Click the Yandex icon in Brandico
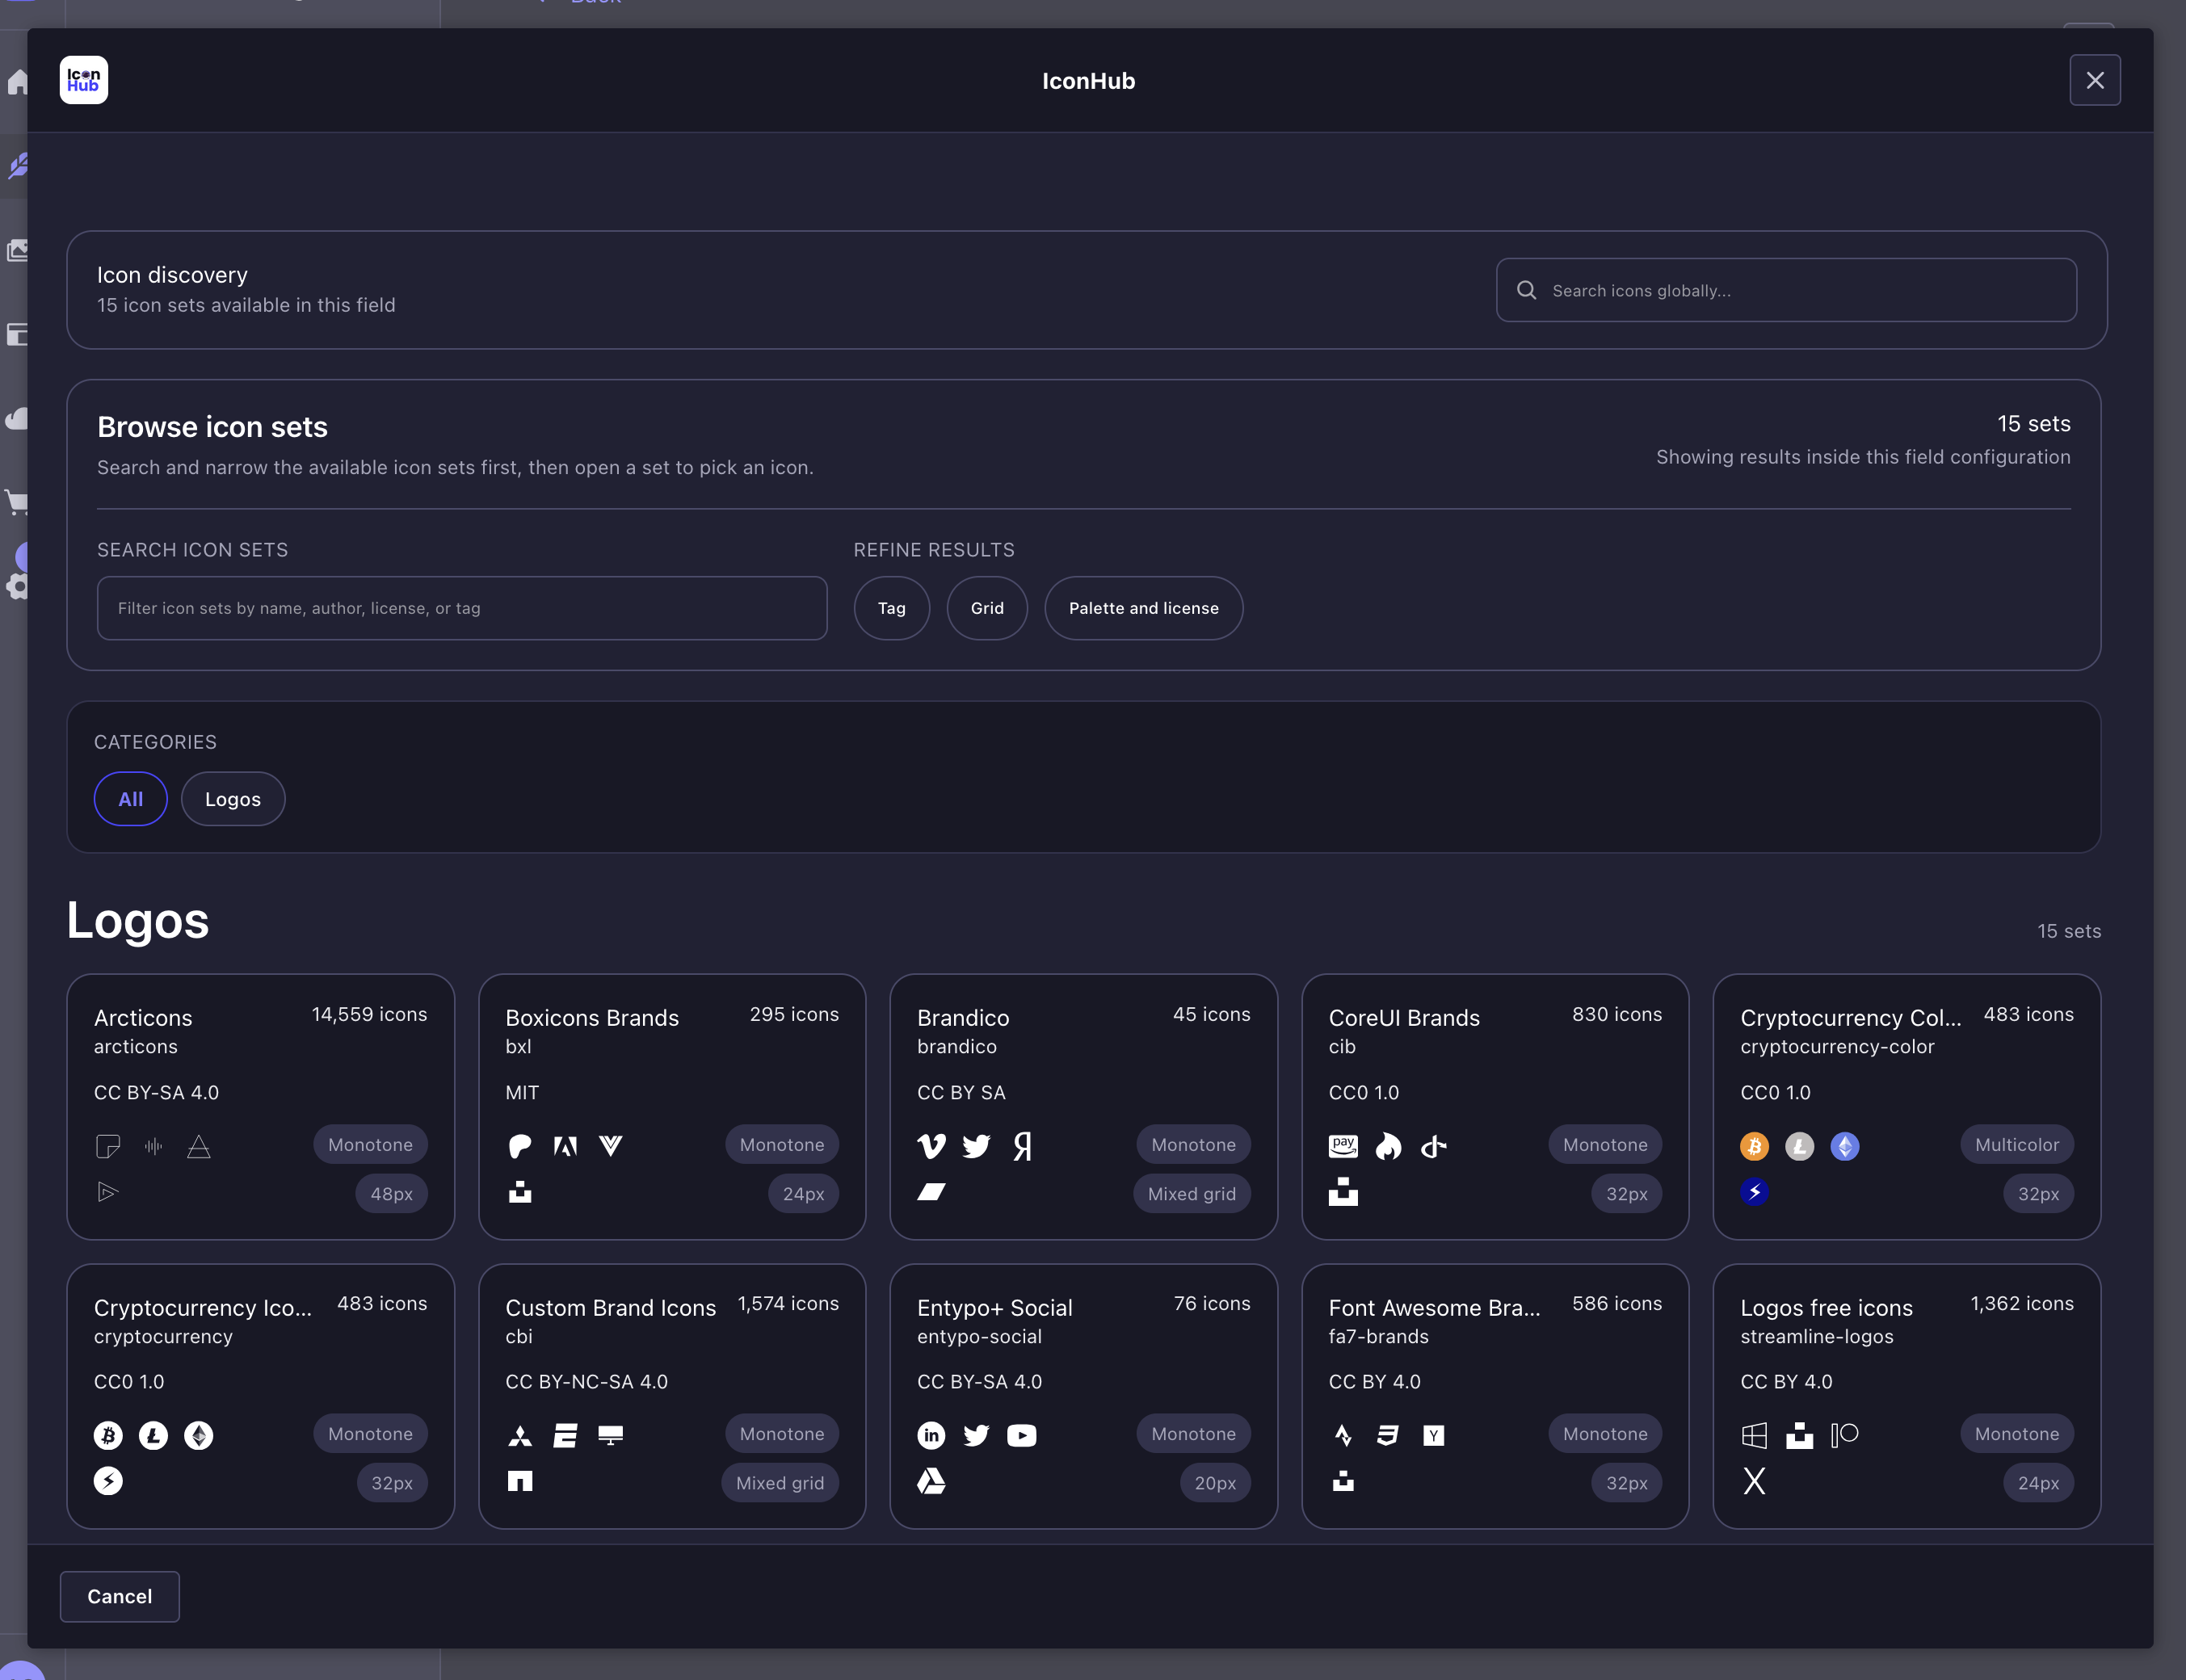2186x1680 pixels. tap(1022, 1146)
